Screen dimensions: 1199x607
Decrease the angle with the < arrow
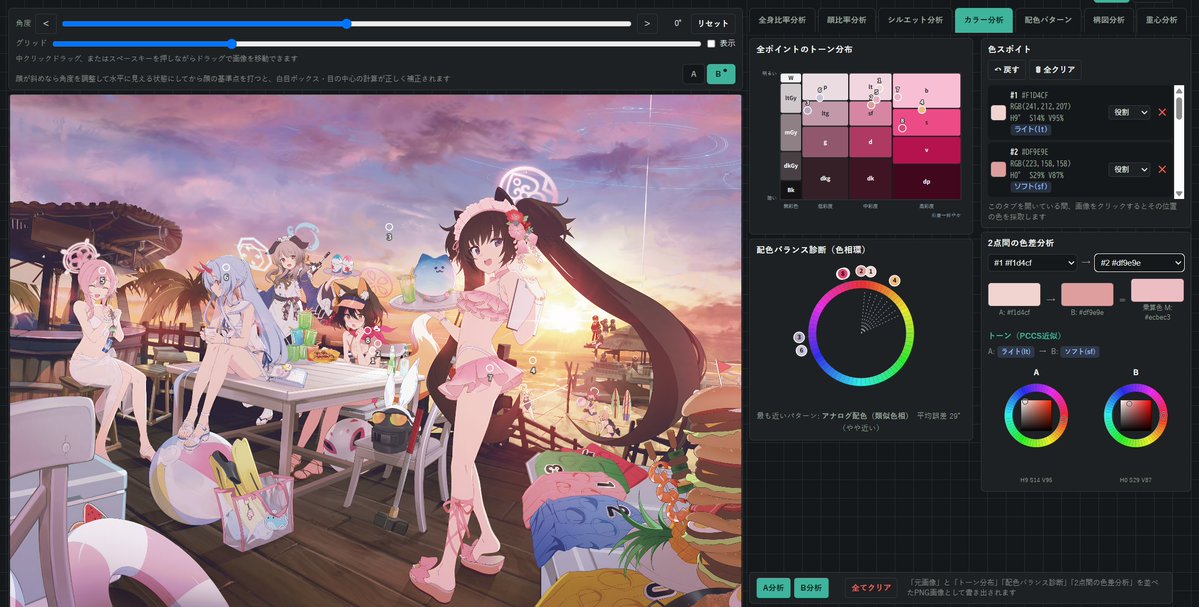46,24
